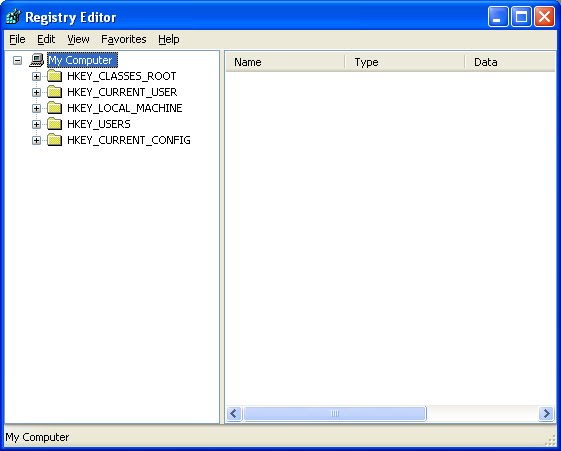Screen dimensions: 561x451
Task: Expand the HKEY_USERS key
Action: [x=36, y=124]
